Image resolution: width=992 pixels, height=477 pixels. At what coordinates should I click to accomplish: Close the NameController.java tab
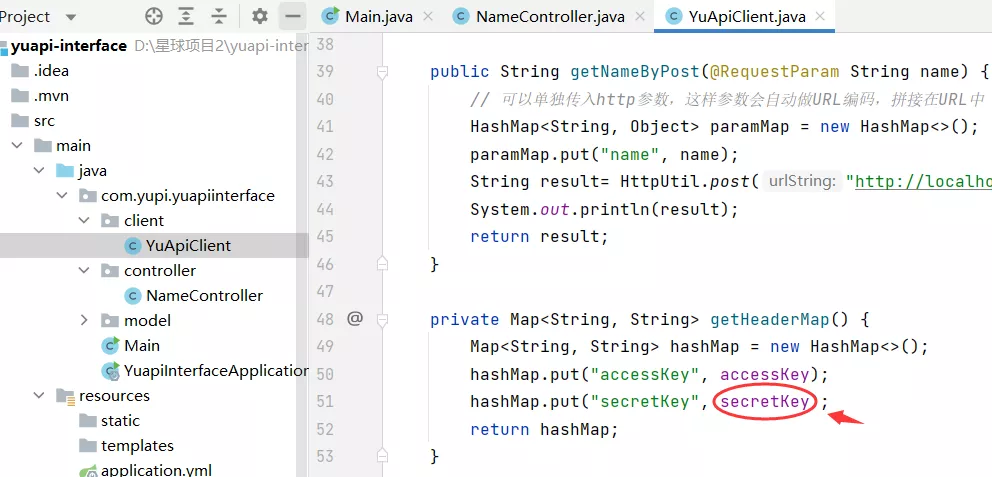point(638,16)
